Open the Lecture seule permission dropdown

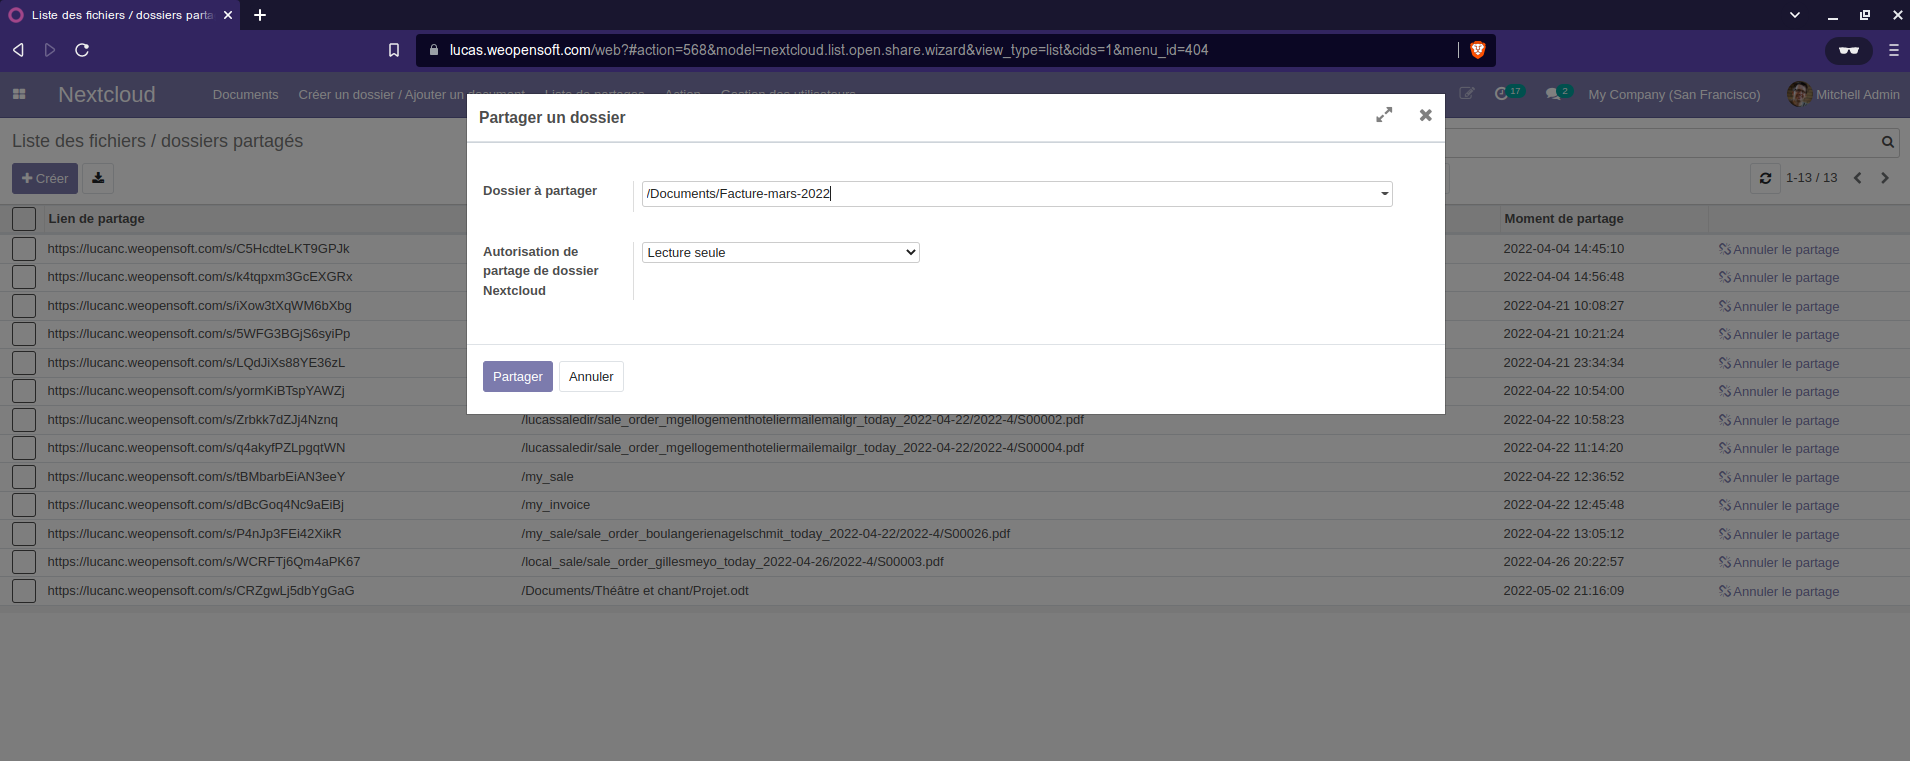780,252
